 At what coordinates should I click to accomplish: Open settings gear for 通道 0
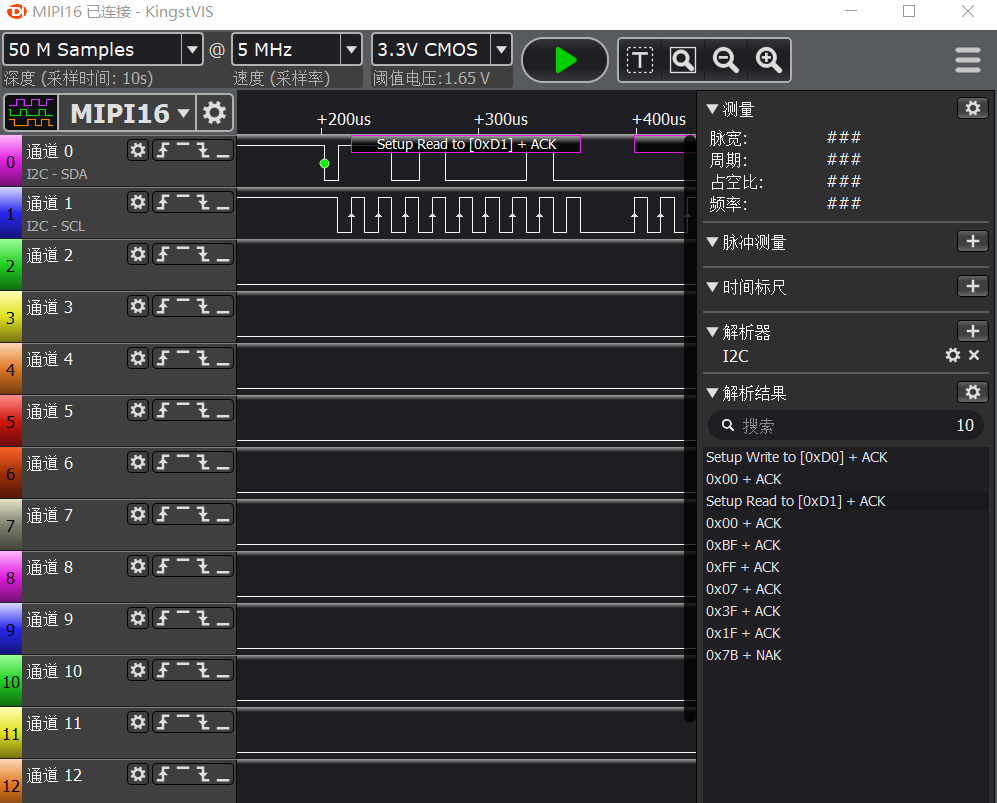pyautogui.click(x=138, y=151)
